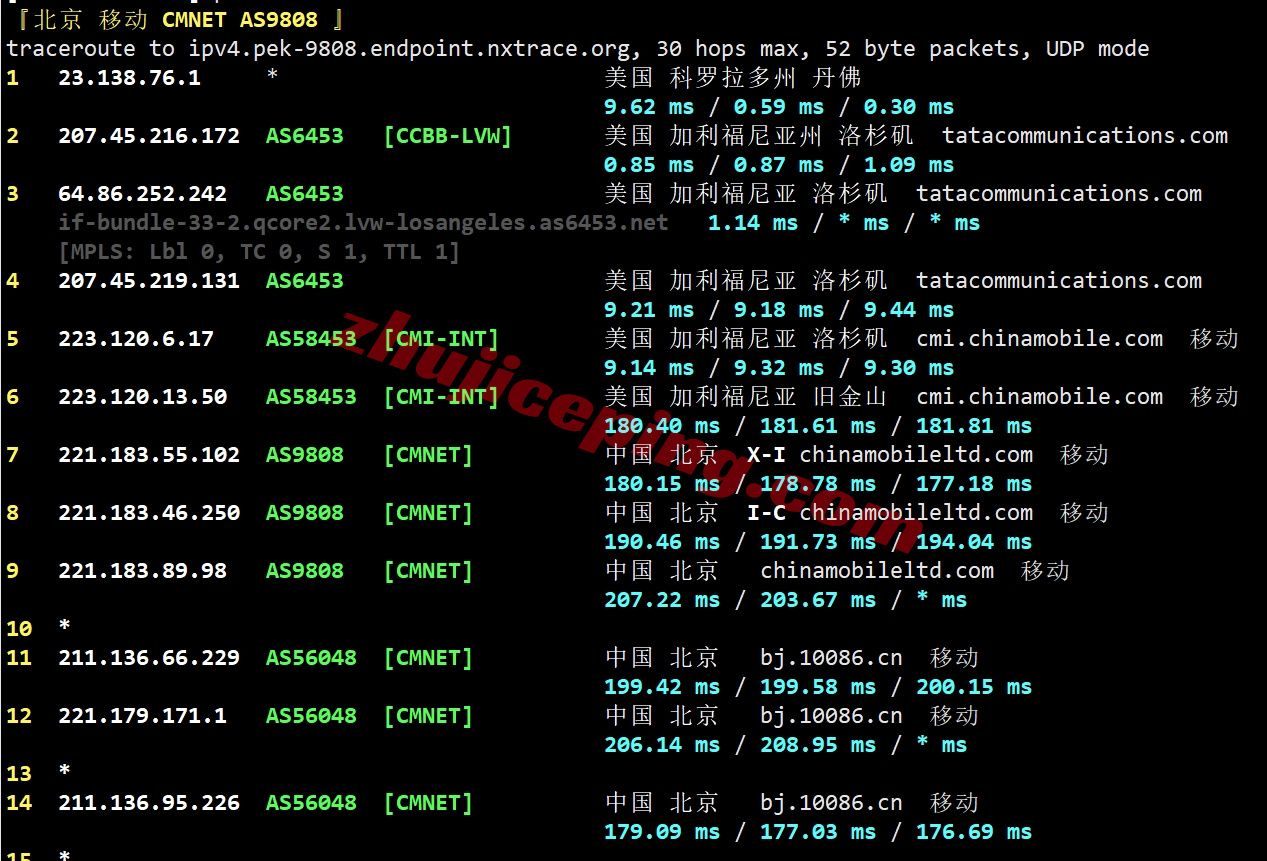Select the [CMI-INT] tag on hop 5
This screenshot has width=1267, height=861.
(441, 339)
